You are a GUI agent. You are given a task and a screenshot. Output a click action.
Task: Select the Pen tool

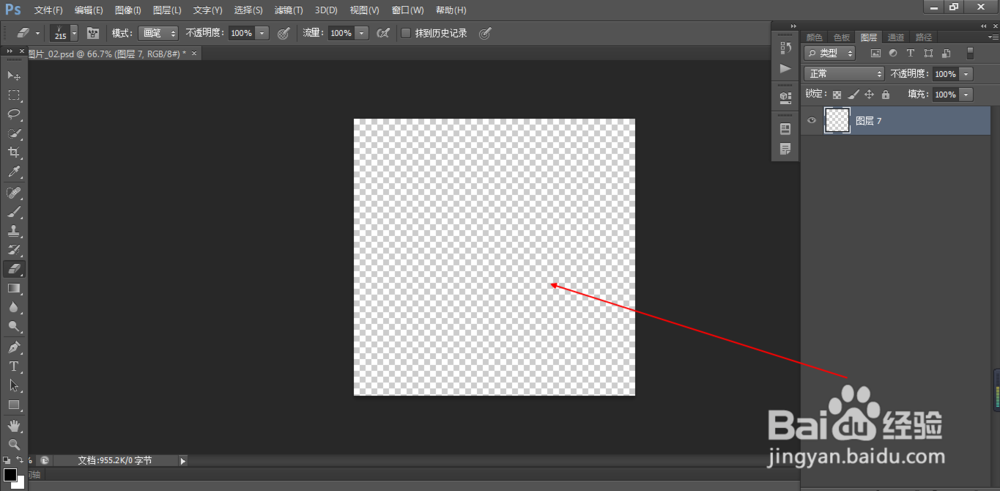(x=14, y=348)
